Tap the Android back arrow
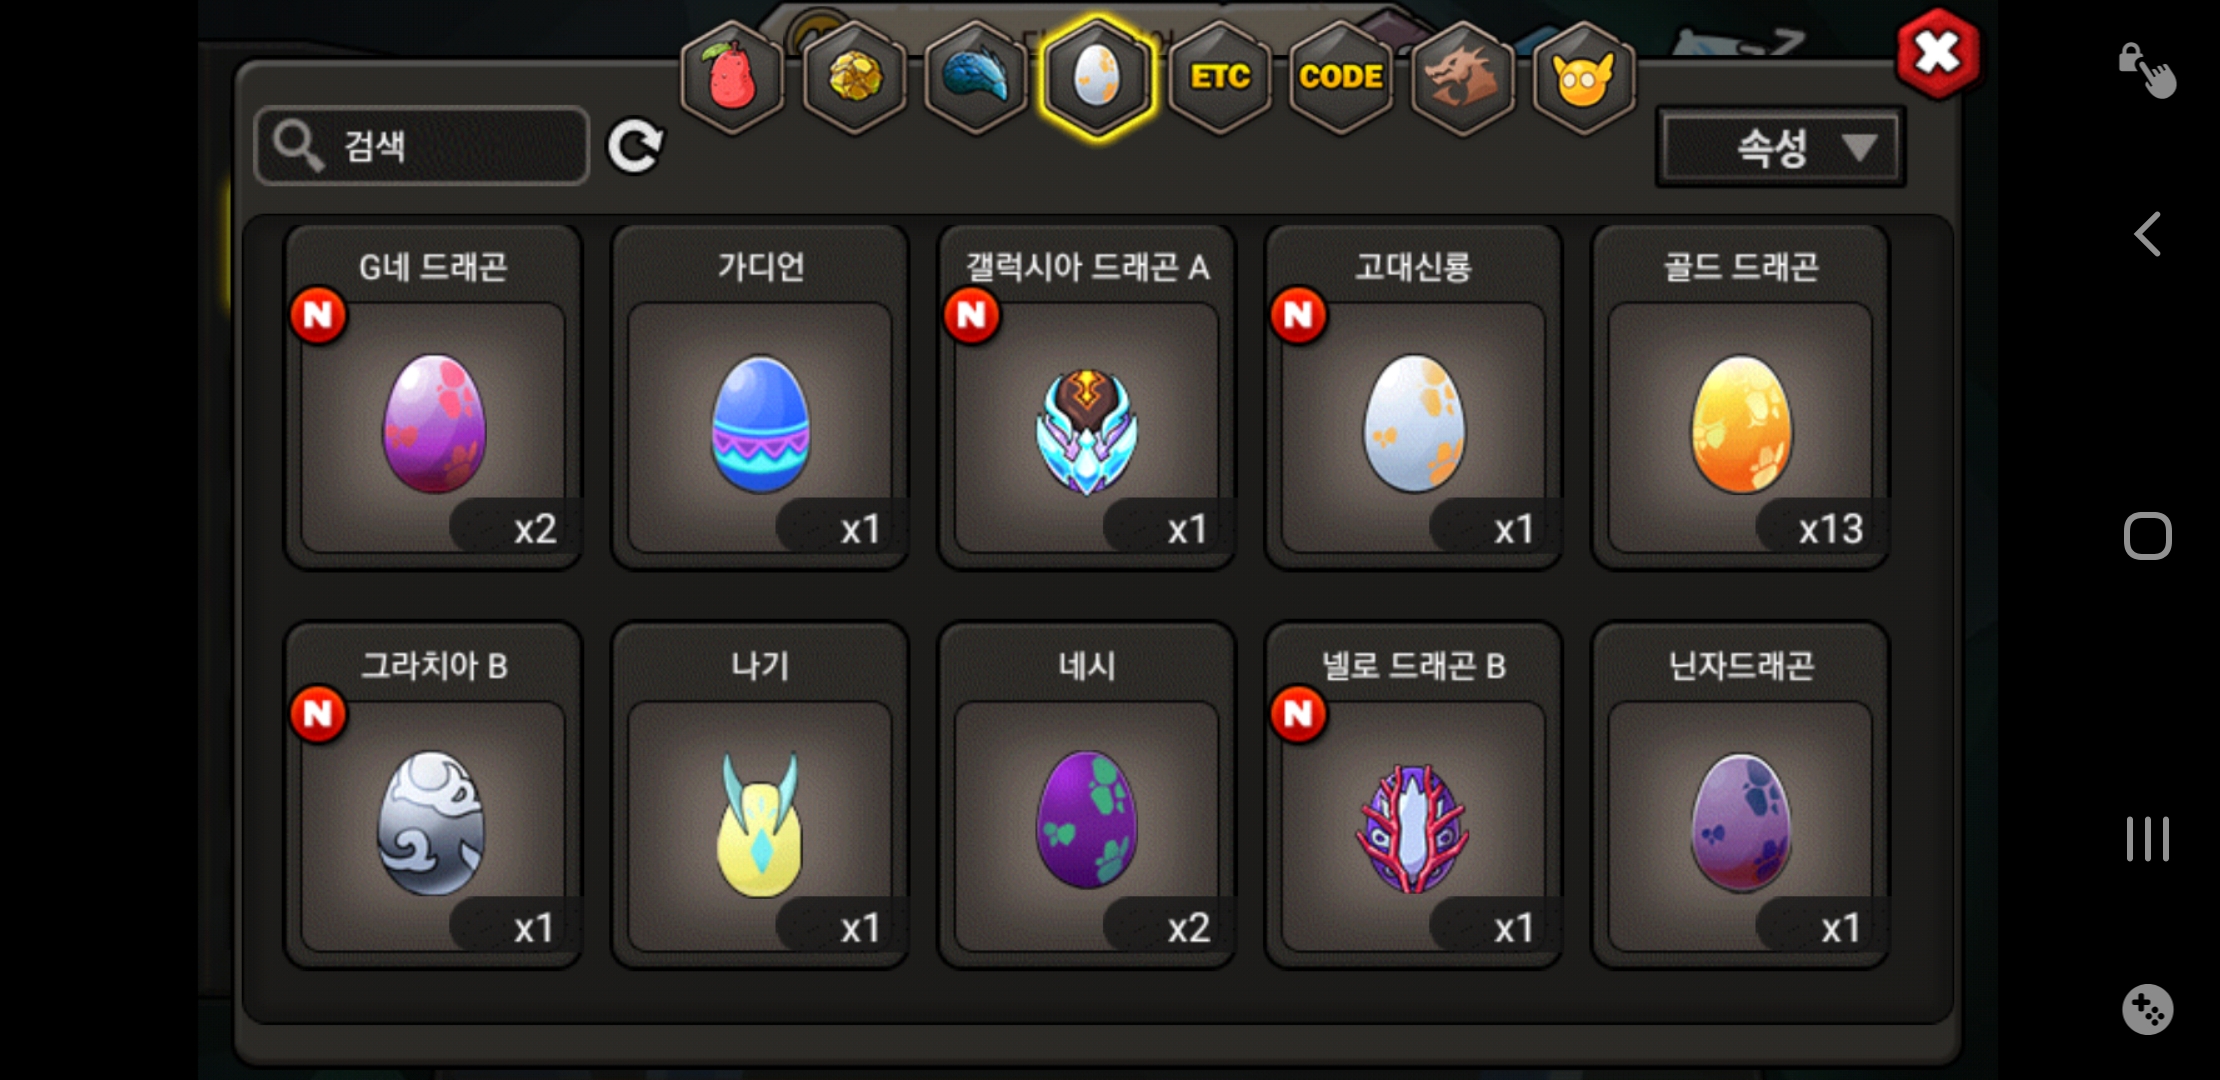This screenshot has width=2220, height=1080. click(x=2147, y=234)
